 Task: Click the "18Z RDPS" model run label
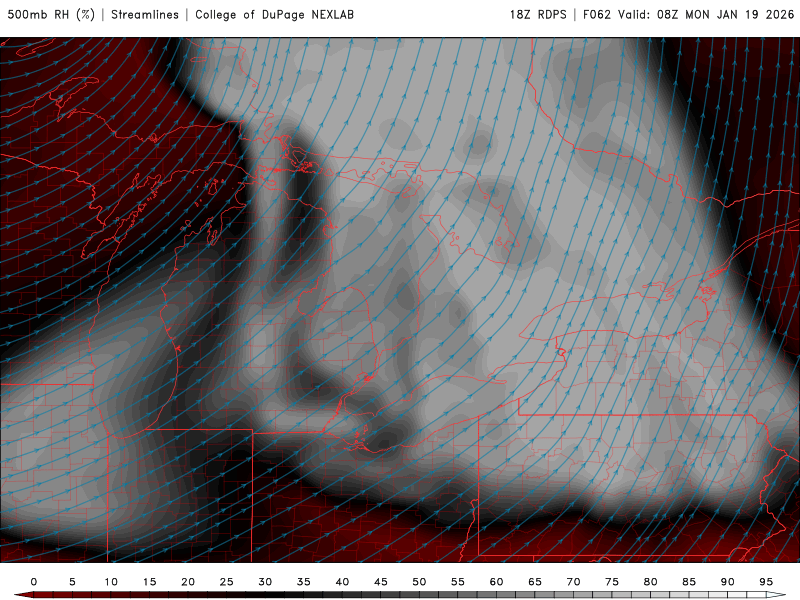[x=538, y=14]
